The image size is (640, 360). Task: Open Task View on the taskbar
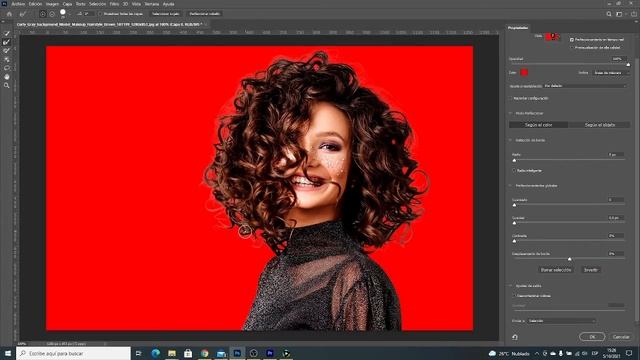pyautogui.click(x=138, y=353)
